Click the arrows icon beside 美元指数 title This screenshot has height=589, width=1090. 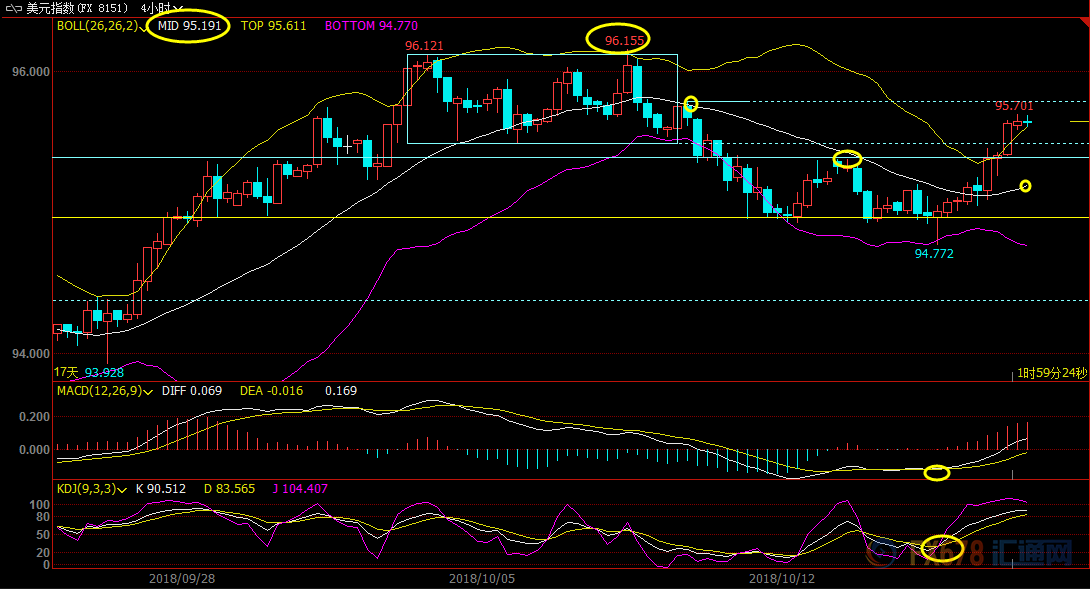click(x=13, y=8)
